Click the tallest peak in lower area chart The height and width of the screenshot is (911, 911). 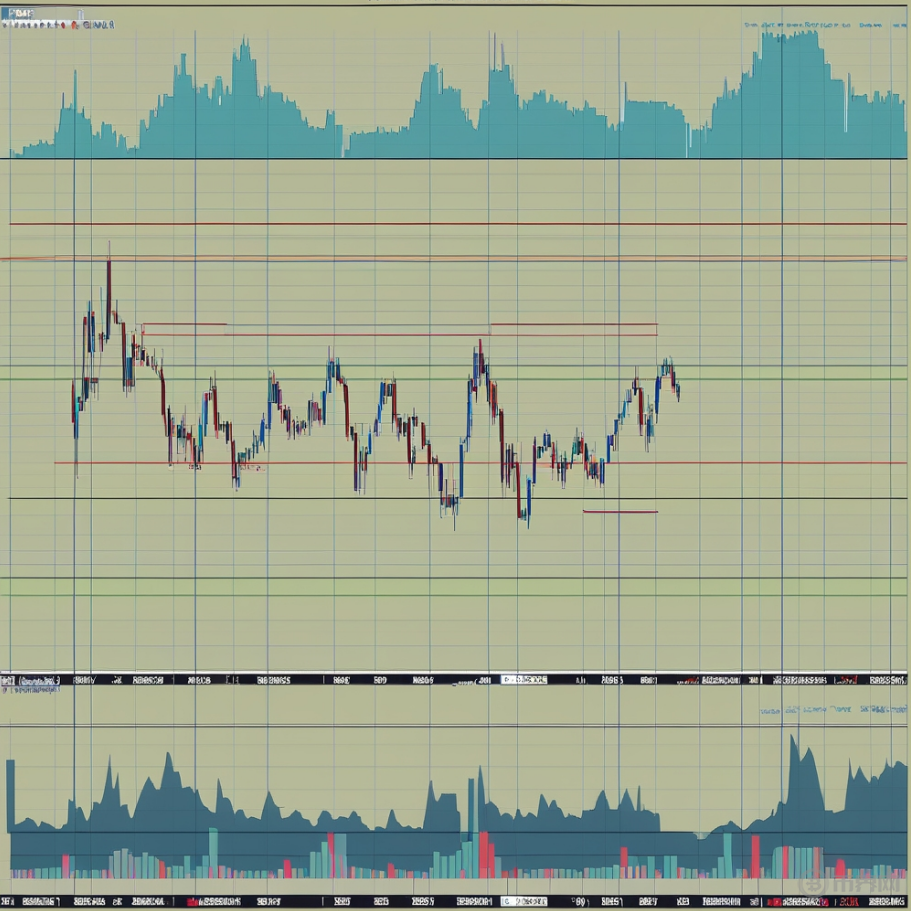[795, 740]
